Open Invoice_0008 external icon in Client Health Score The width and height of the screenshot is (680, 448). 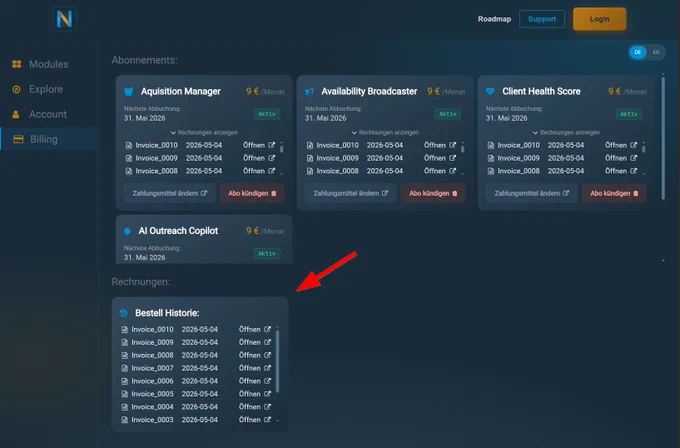tap(634, 171)
